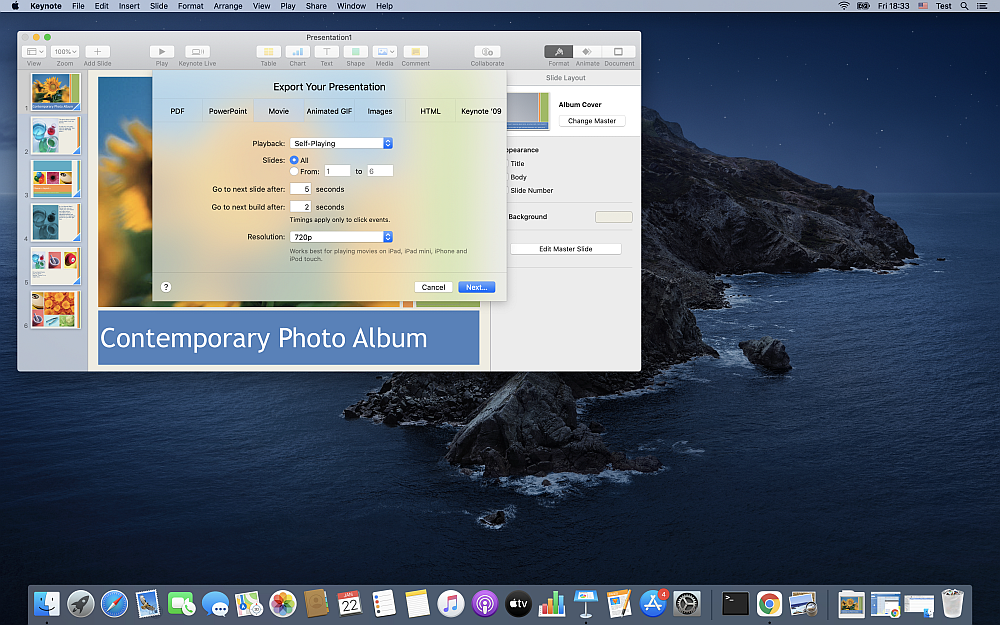The width and height of the screenshot is (1000, 625).
Task: Open the help question mark button
Action: [166, 287]
